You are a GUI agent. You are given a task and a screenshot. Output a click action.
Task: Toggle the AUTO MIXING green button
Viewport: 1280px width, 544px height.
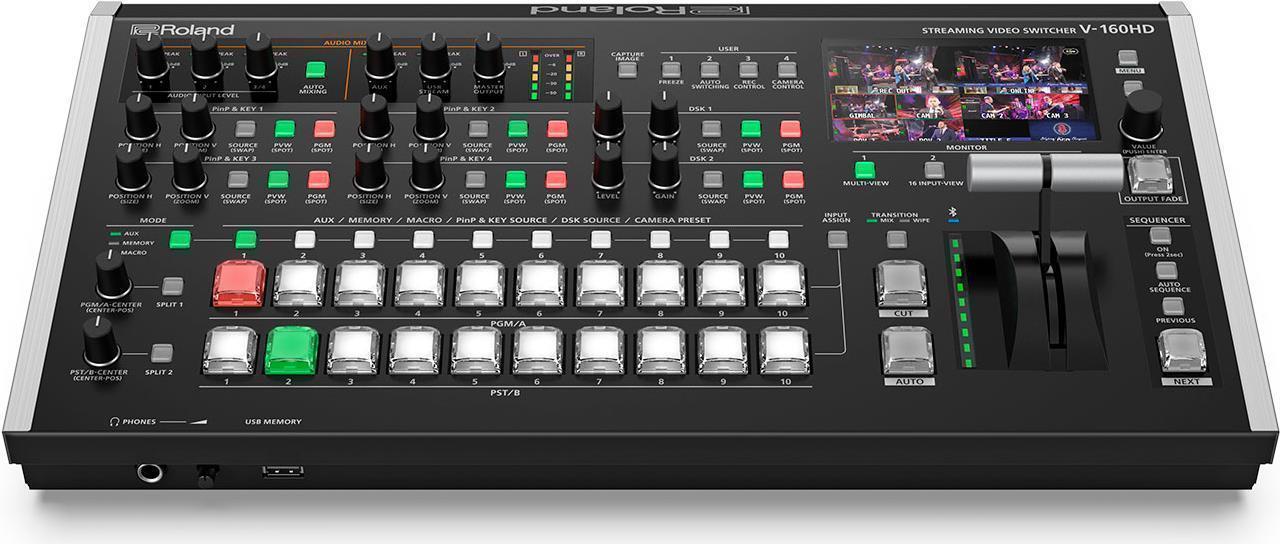point(316,70)
